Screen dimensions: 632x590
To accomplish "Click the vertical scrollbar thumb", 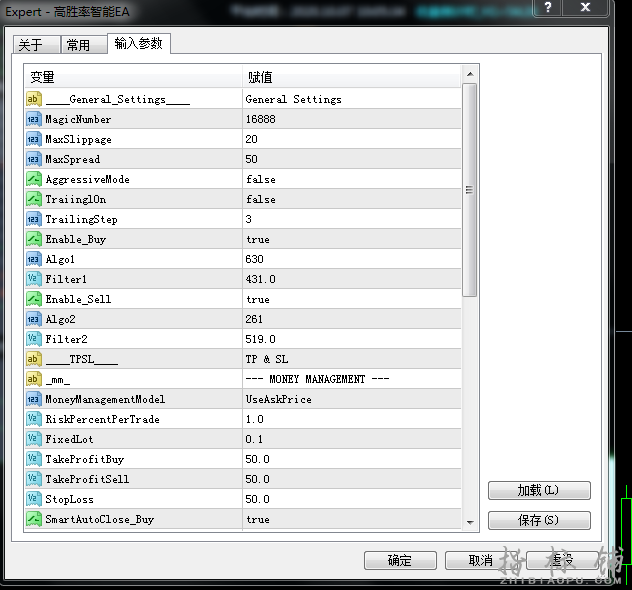I will (x=470, y=190).
